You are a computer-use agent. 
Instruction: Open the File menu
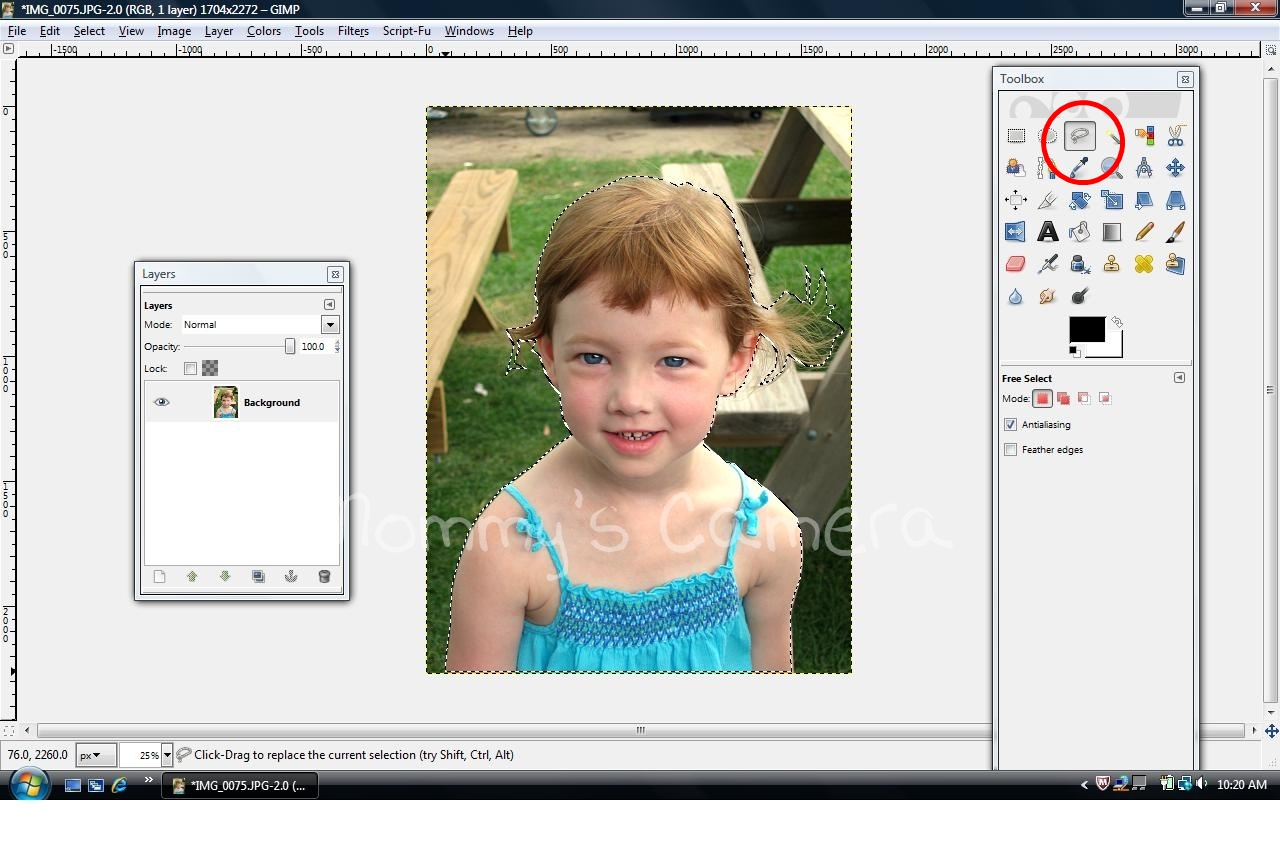[x=17, y=31]
